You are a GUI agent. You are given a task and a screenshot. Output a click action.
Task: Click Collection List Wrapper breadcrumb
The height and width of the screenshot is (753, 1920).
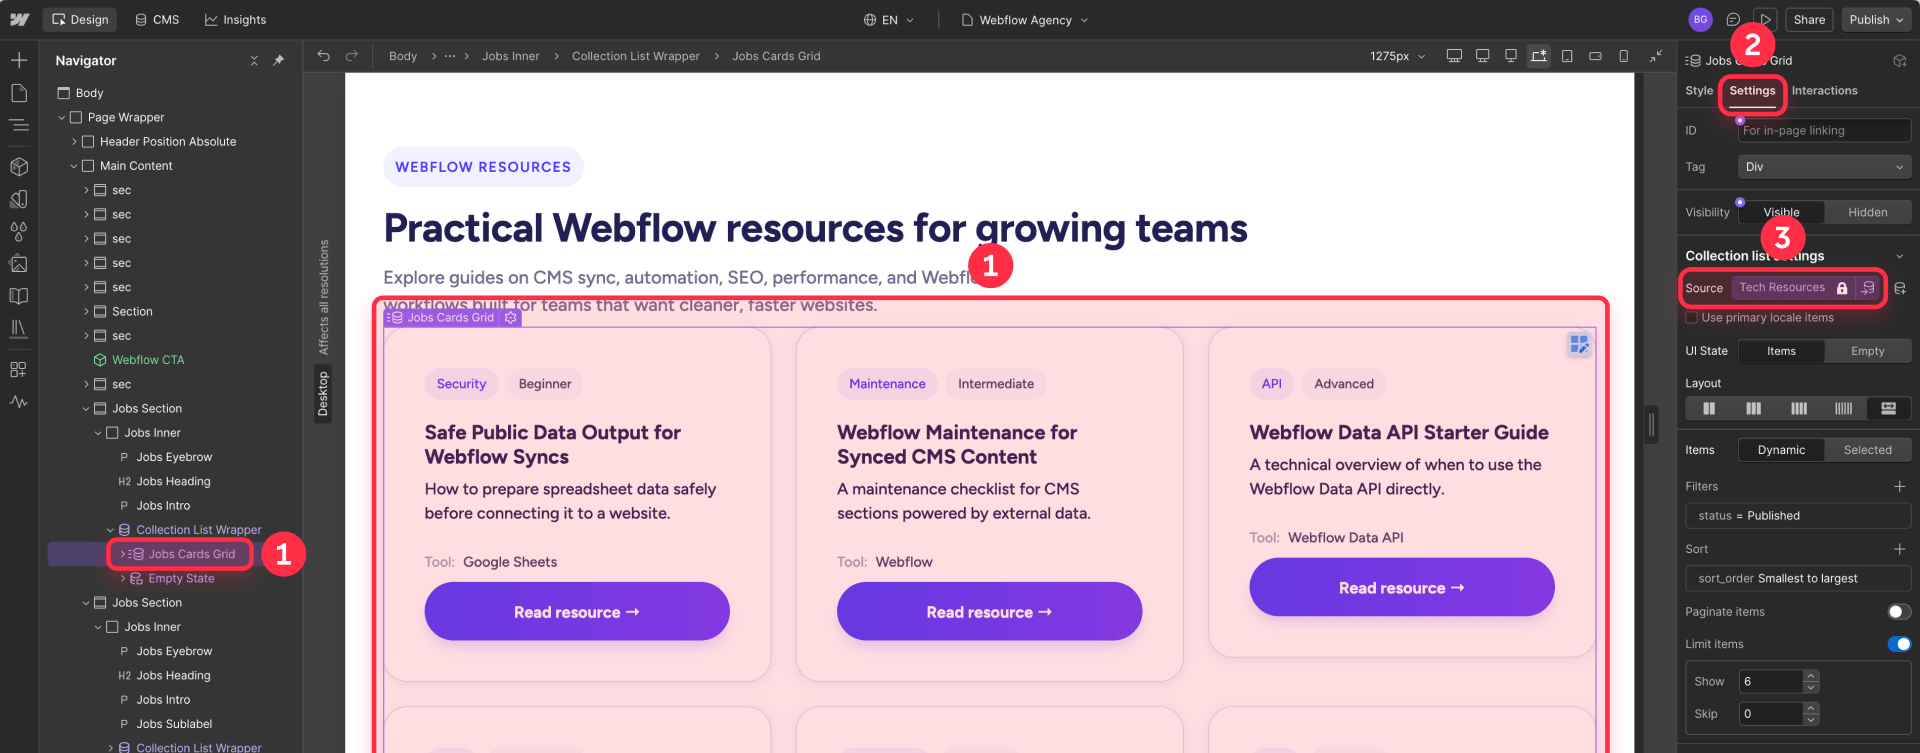pos(635,56)
